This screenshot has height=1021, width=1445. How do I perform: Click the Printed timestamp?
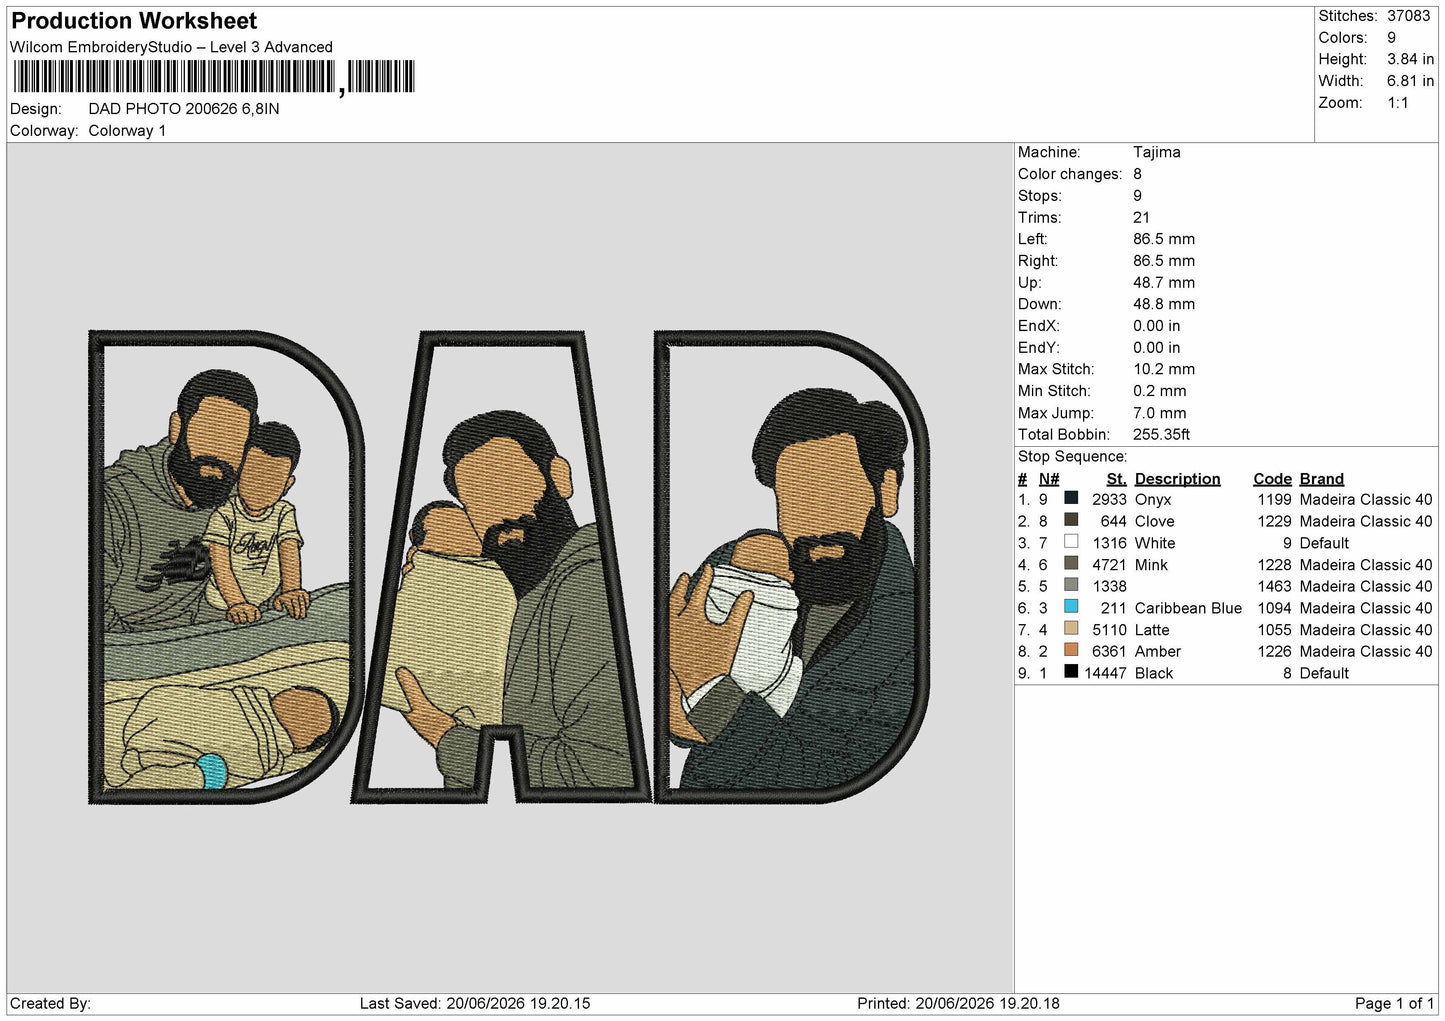[958, 1003]
